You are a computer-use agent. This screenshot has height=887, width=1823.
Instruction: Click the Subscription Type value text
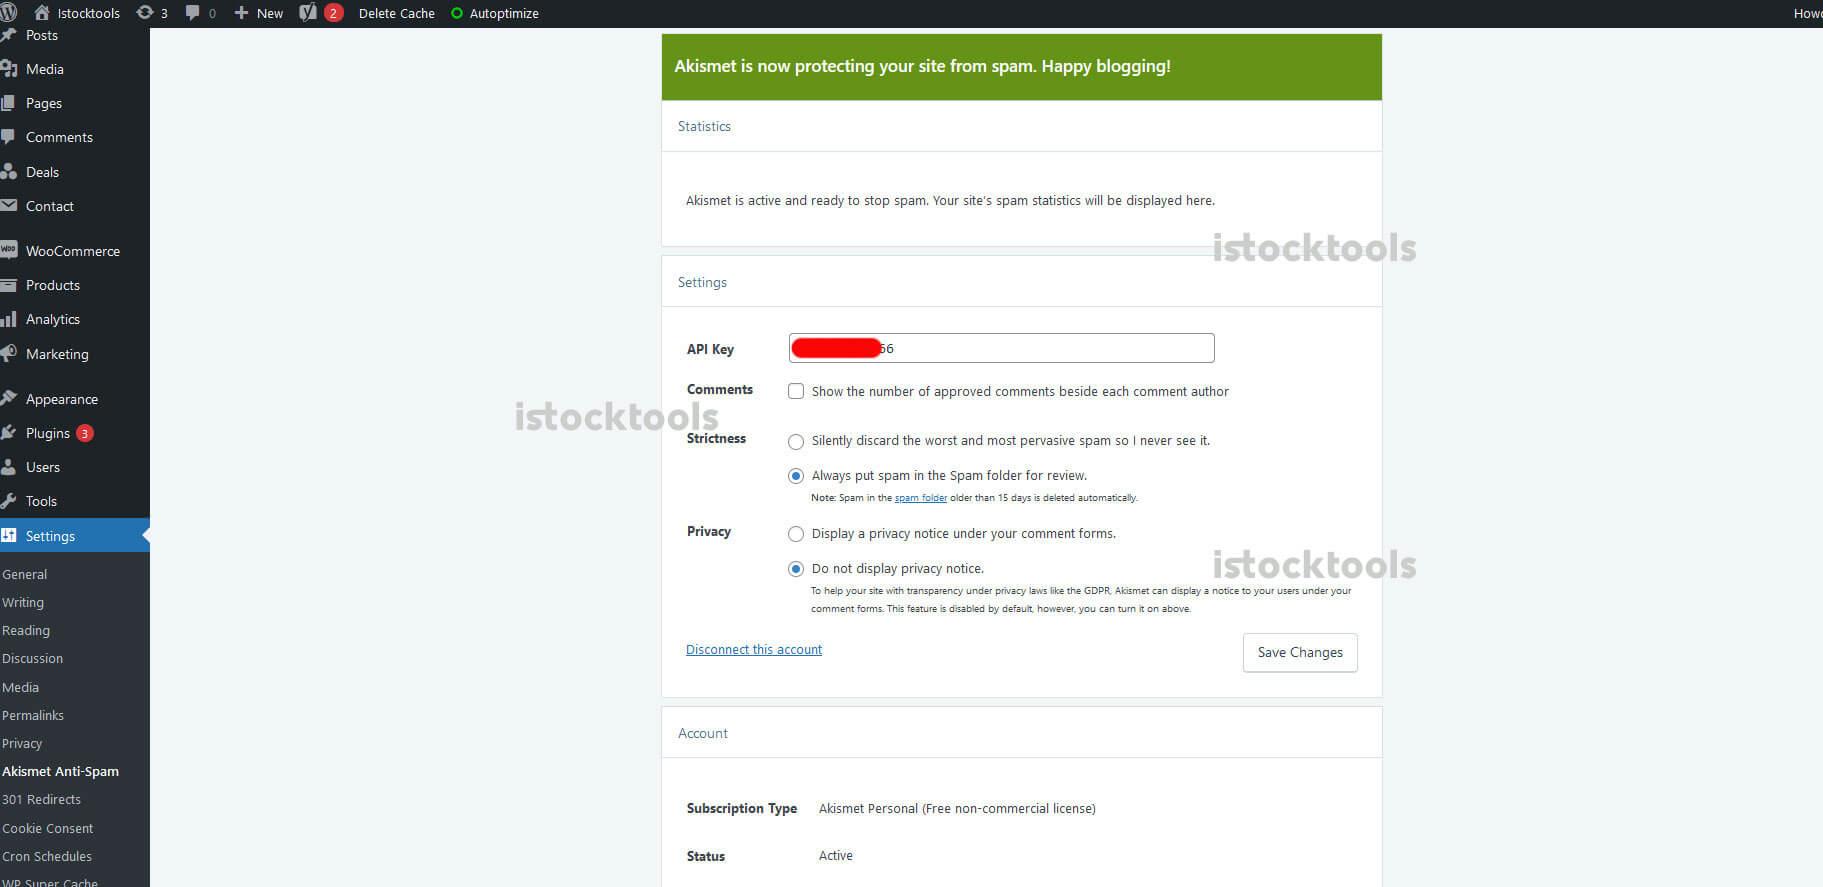coord(957,808)
